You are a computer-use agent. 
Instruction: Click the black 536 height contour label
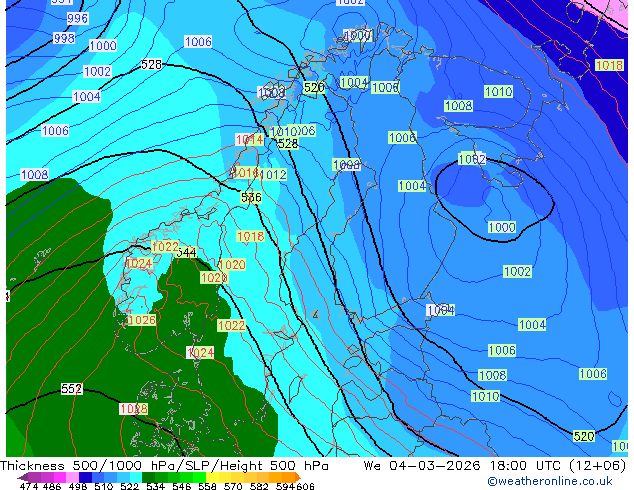point(251,197)
